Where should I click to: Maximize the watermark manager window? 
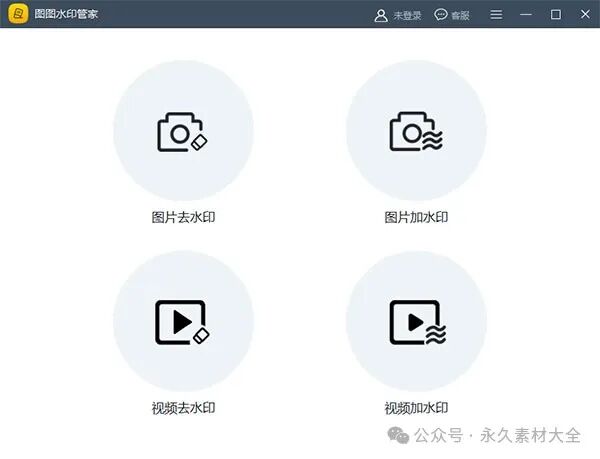coord(556,15)
